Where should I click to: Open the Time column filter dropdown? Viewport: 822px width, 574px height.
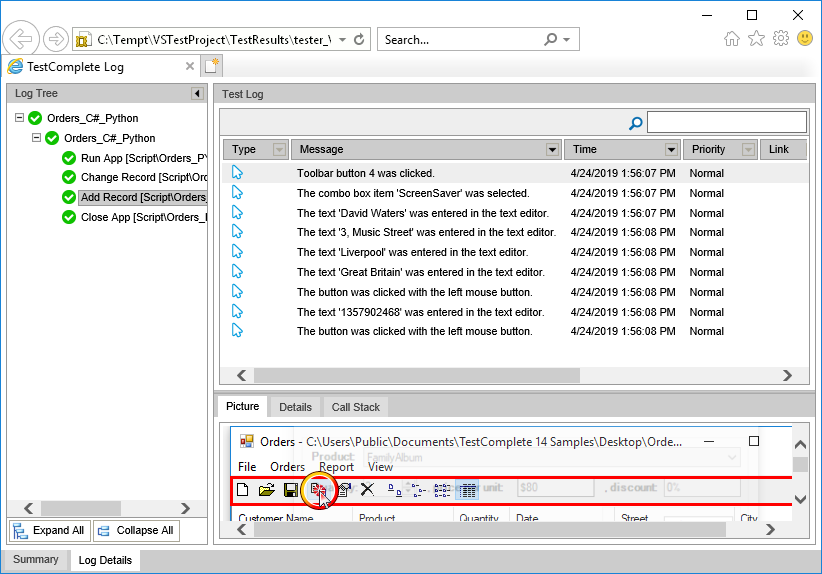[671, 149]
